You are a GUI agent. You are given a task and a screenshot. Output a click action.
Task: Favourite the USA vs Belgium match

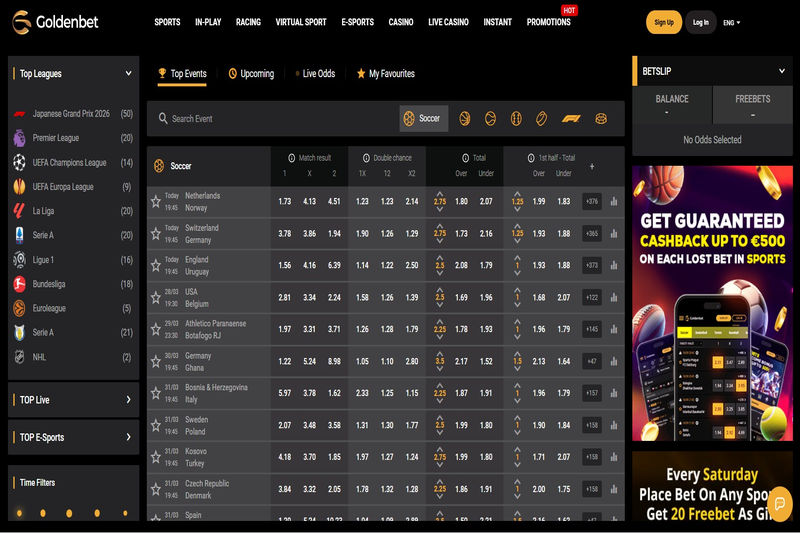click(x=156, y=297)
